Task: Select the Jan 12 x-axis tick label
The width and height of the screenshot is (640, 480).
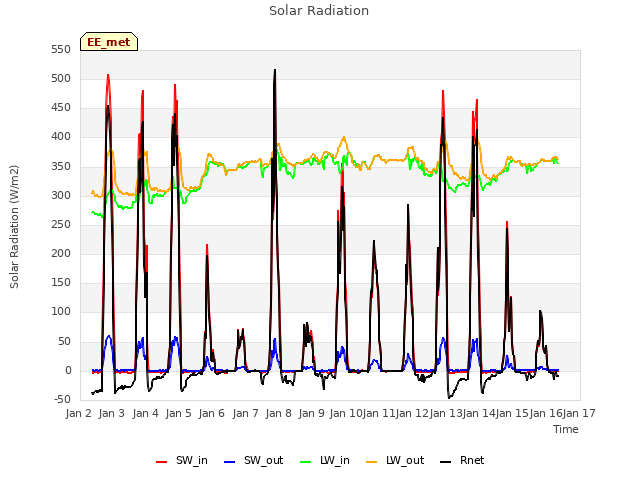Action: 412,413
